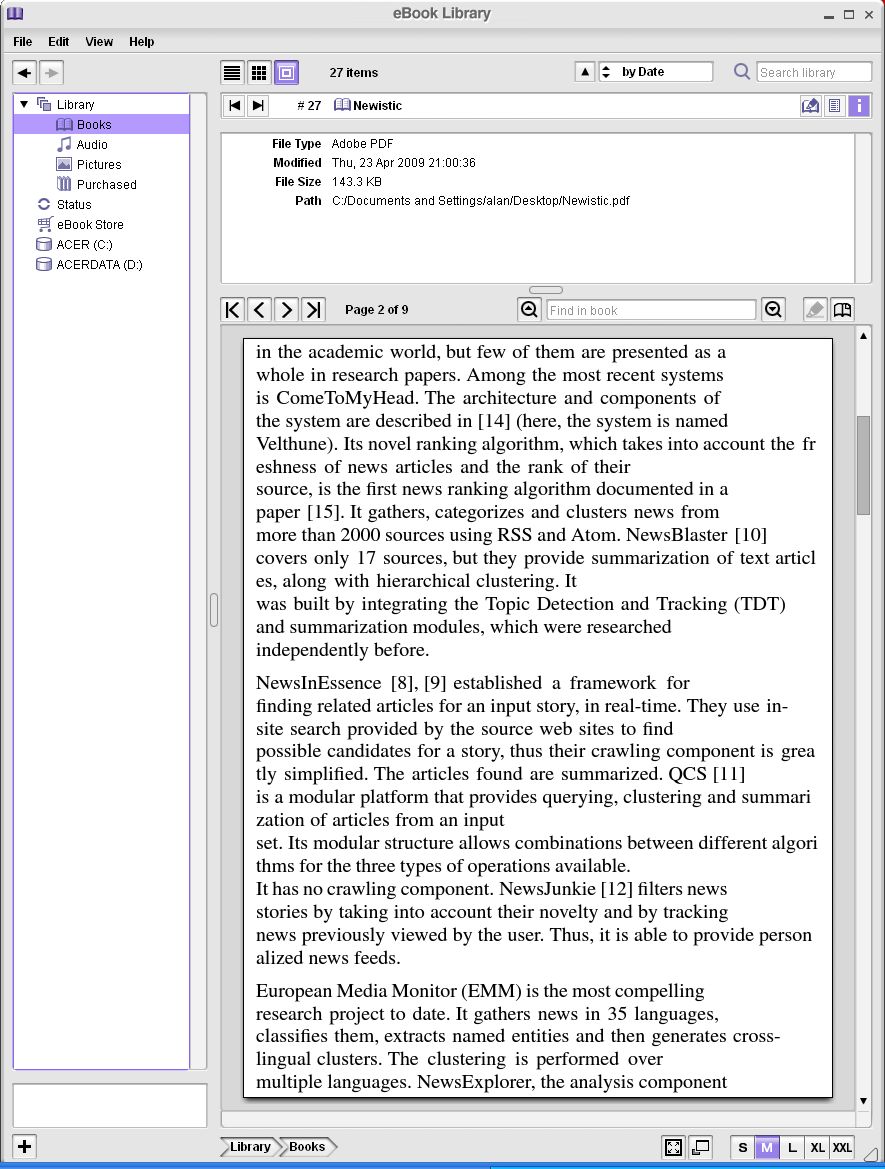
Task: Open the Edit menu
Action: click(x=58, y=42)
